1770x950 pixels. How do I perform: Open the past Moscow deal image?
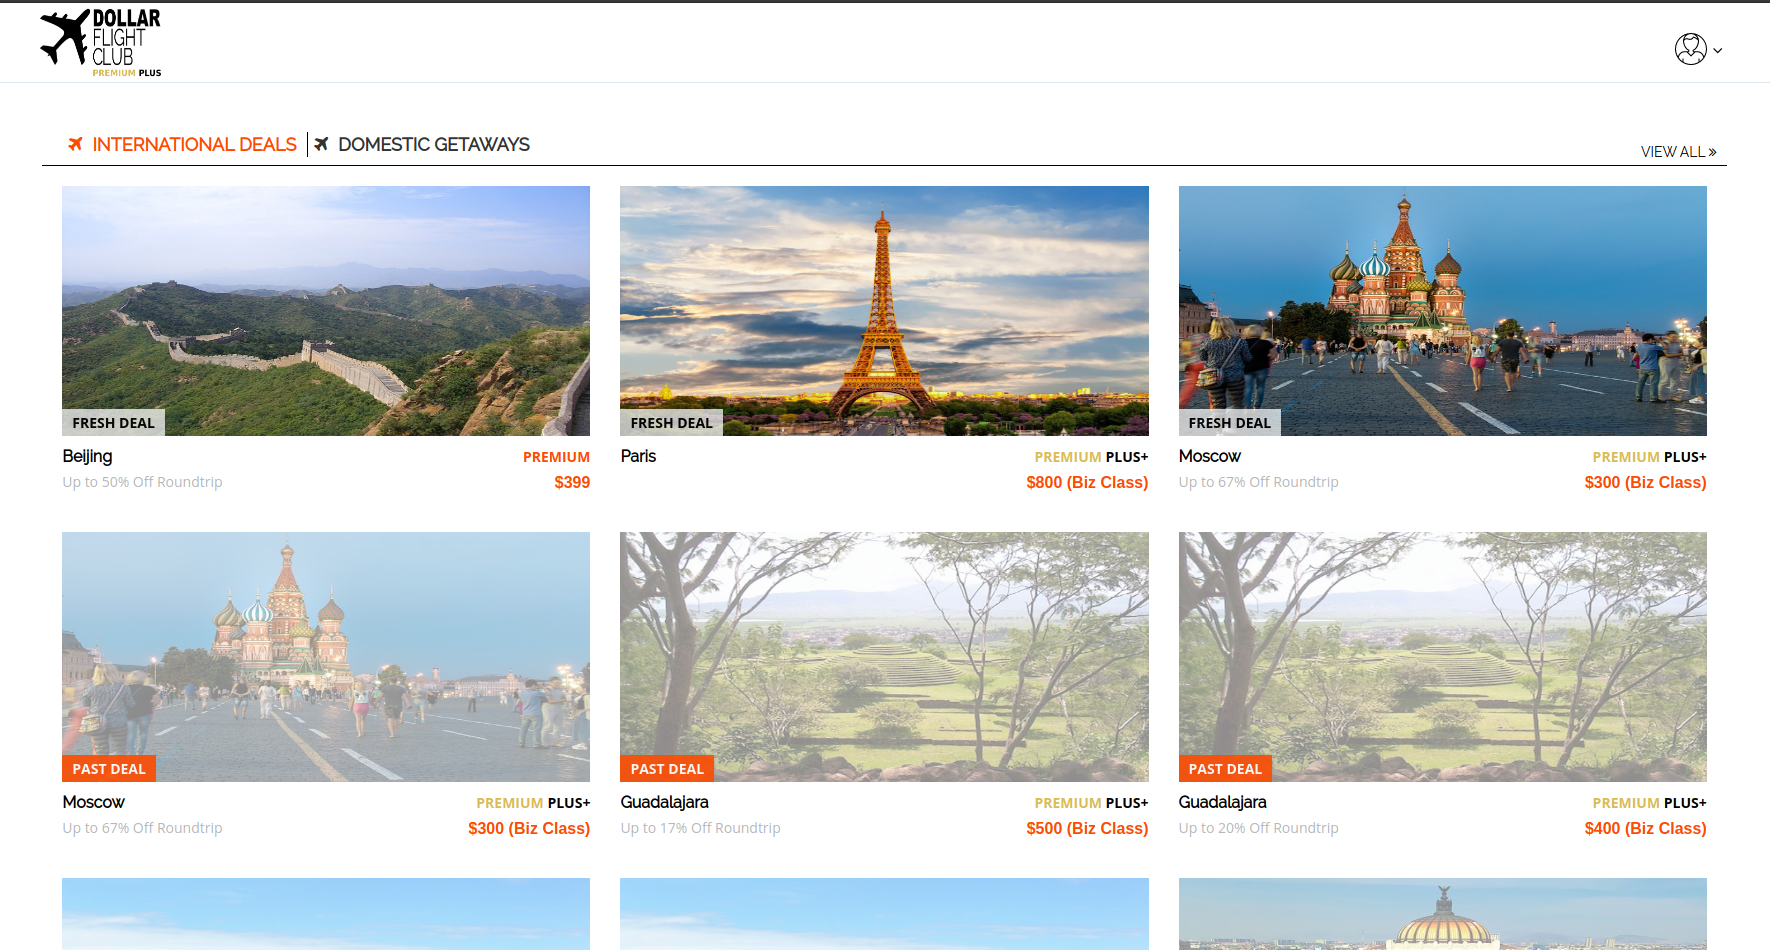(x=326, y=646)
